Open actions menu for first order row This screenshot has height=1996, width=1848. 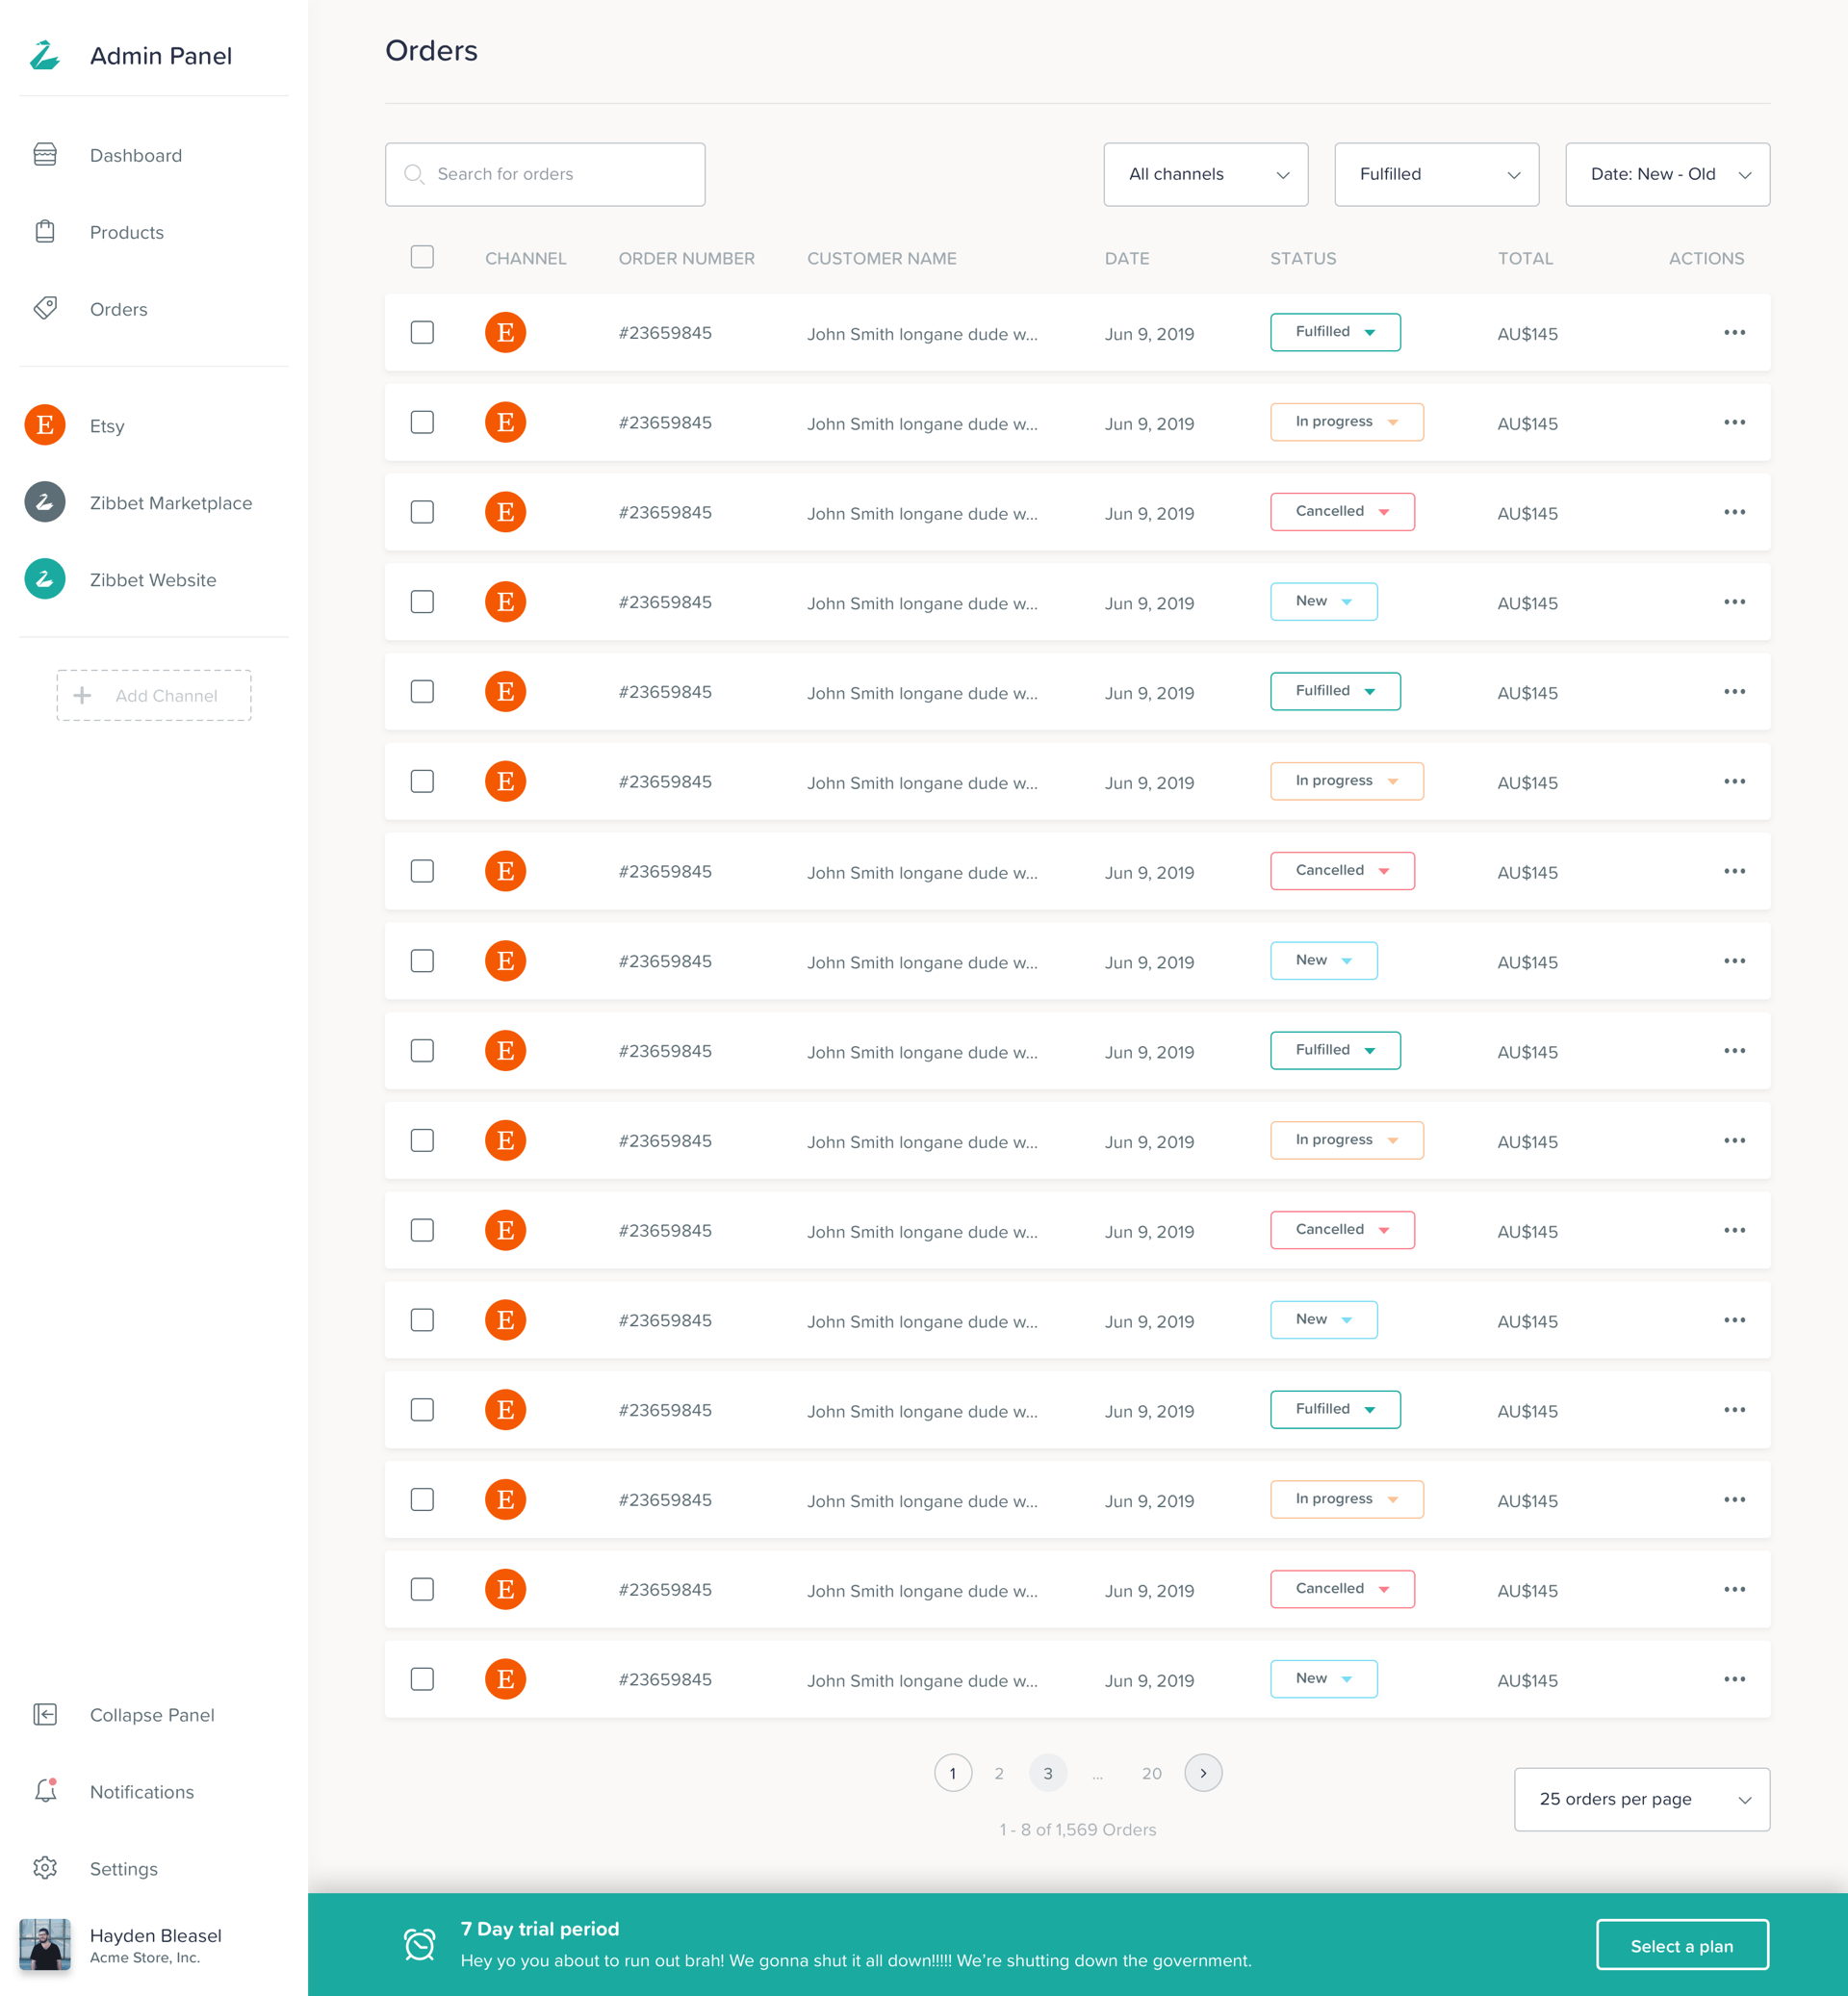[1734, 332]
